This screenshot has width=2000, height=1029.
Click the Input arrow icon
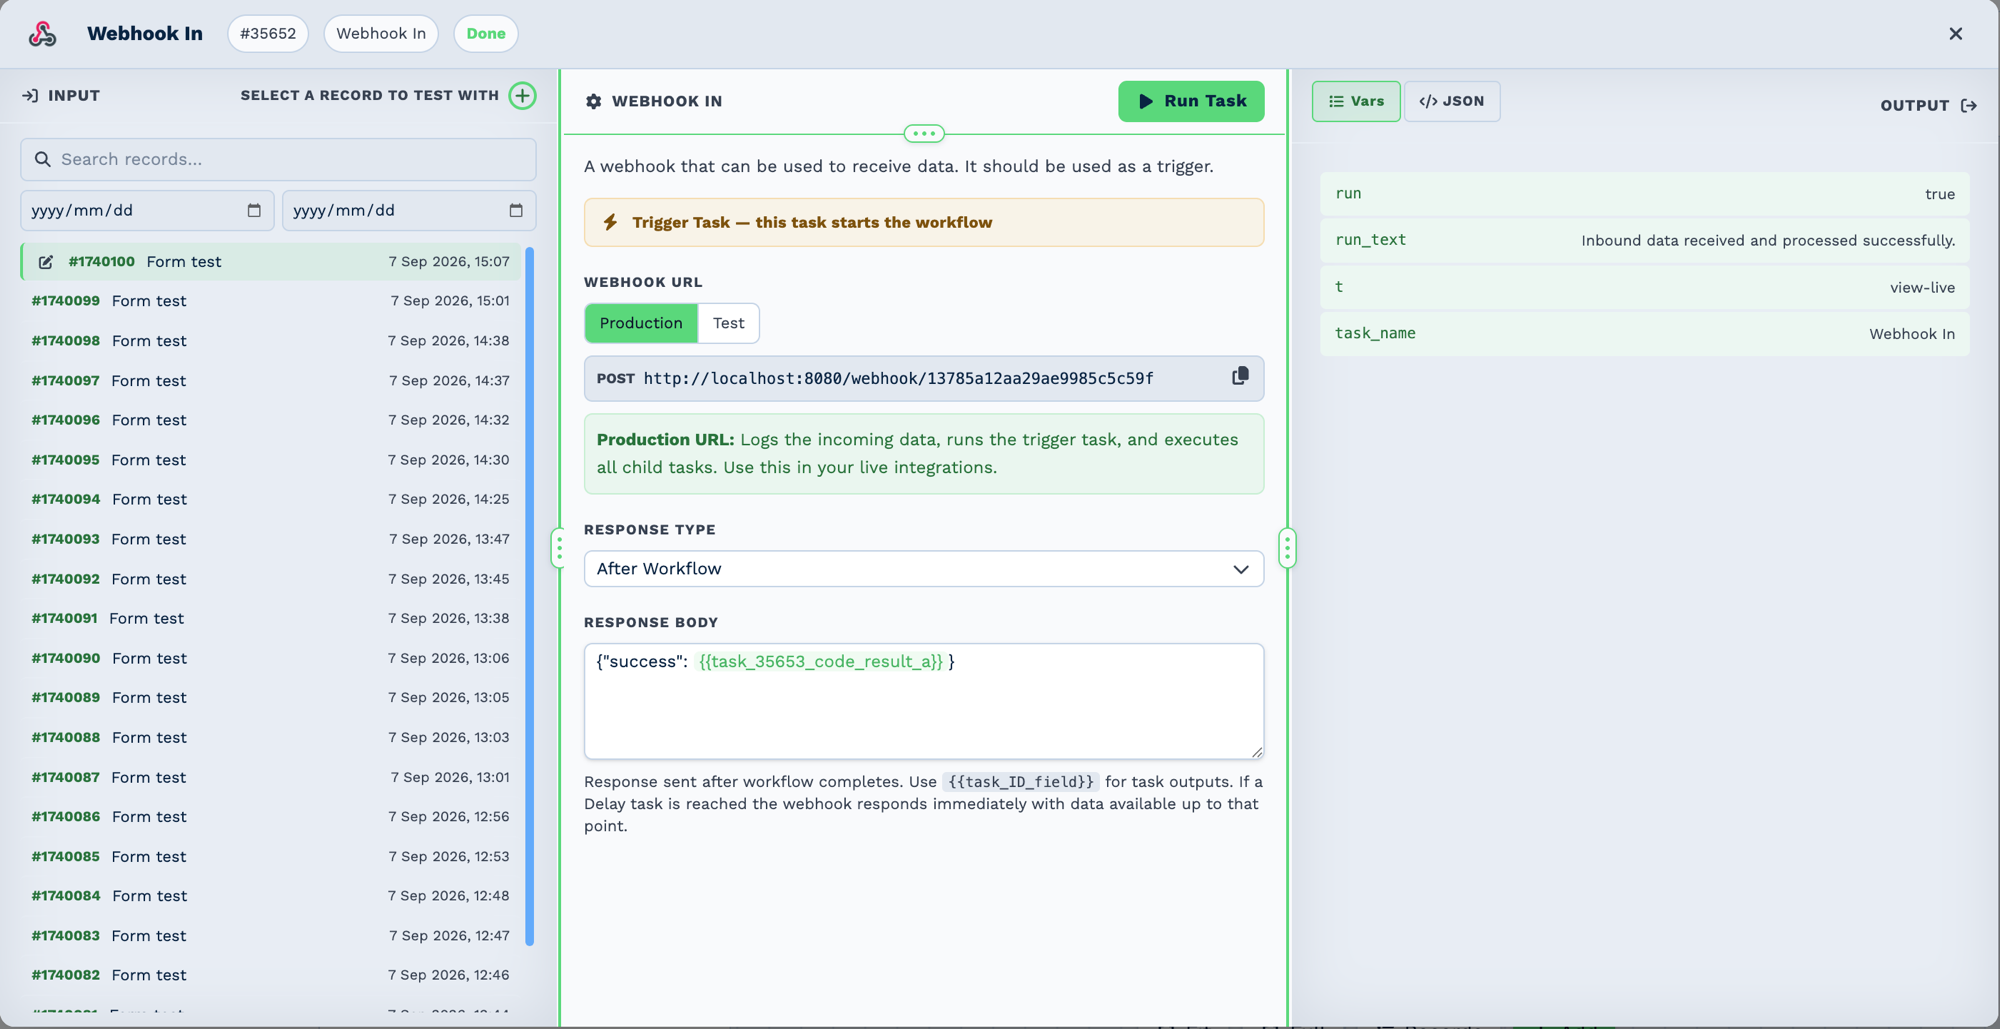click(x=30, y=96)
